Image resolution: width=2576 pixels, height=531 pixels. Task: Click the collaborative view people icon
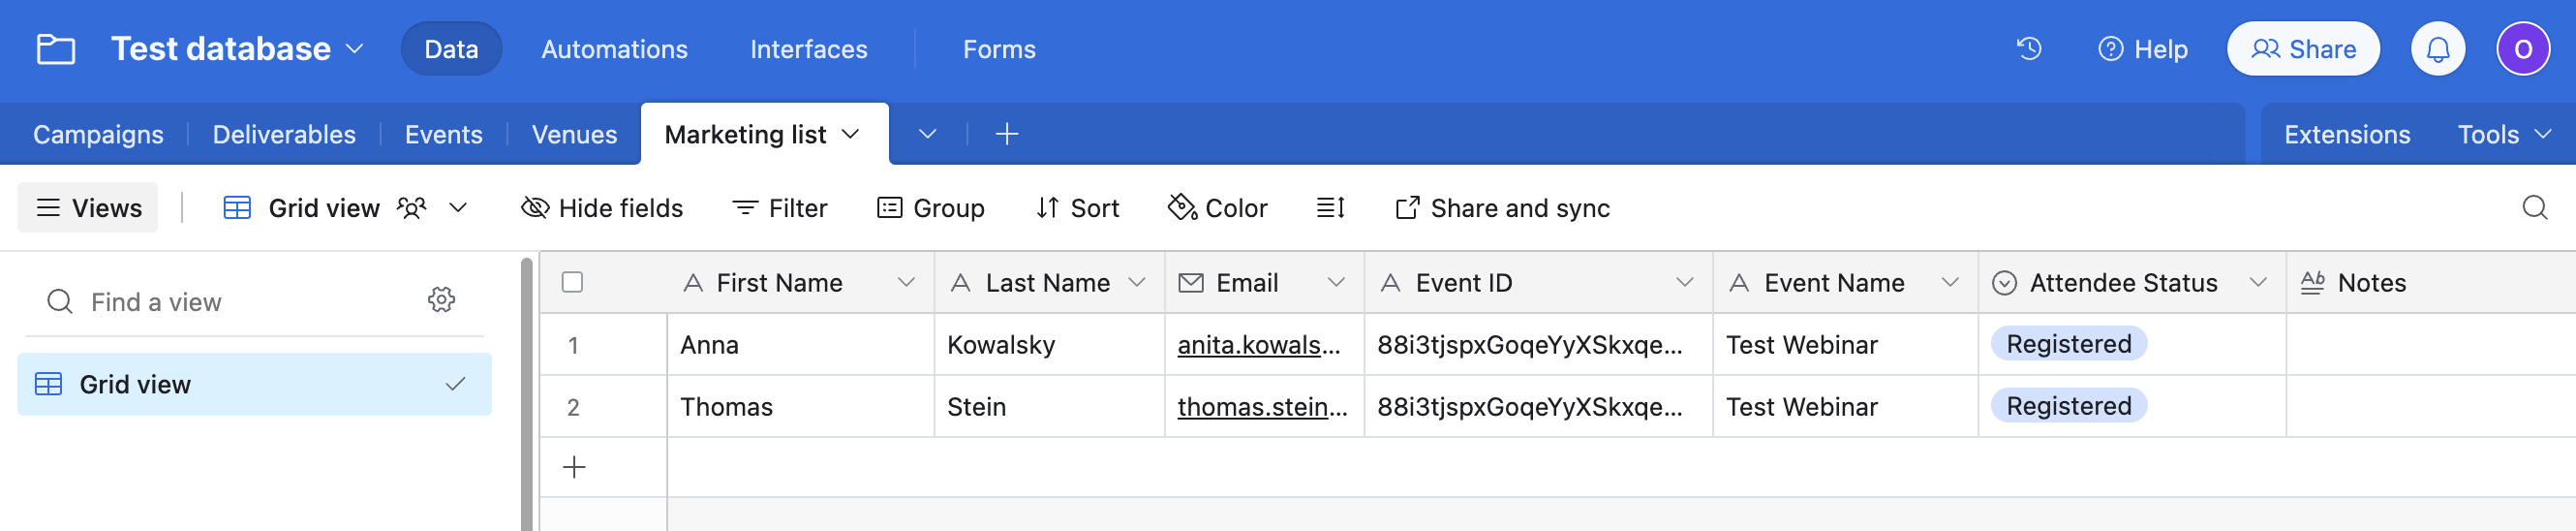(x=411, y=208)
